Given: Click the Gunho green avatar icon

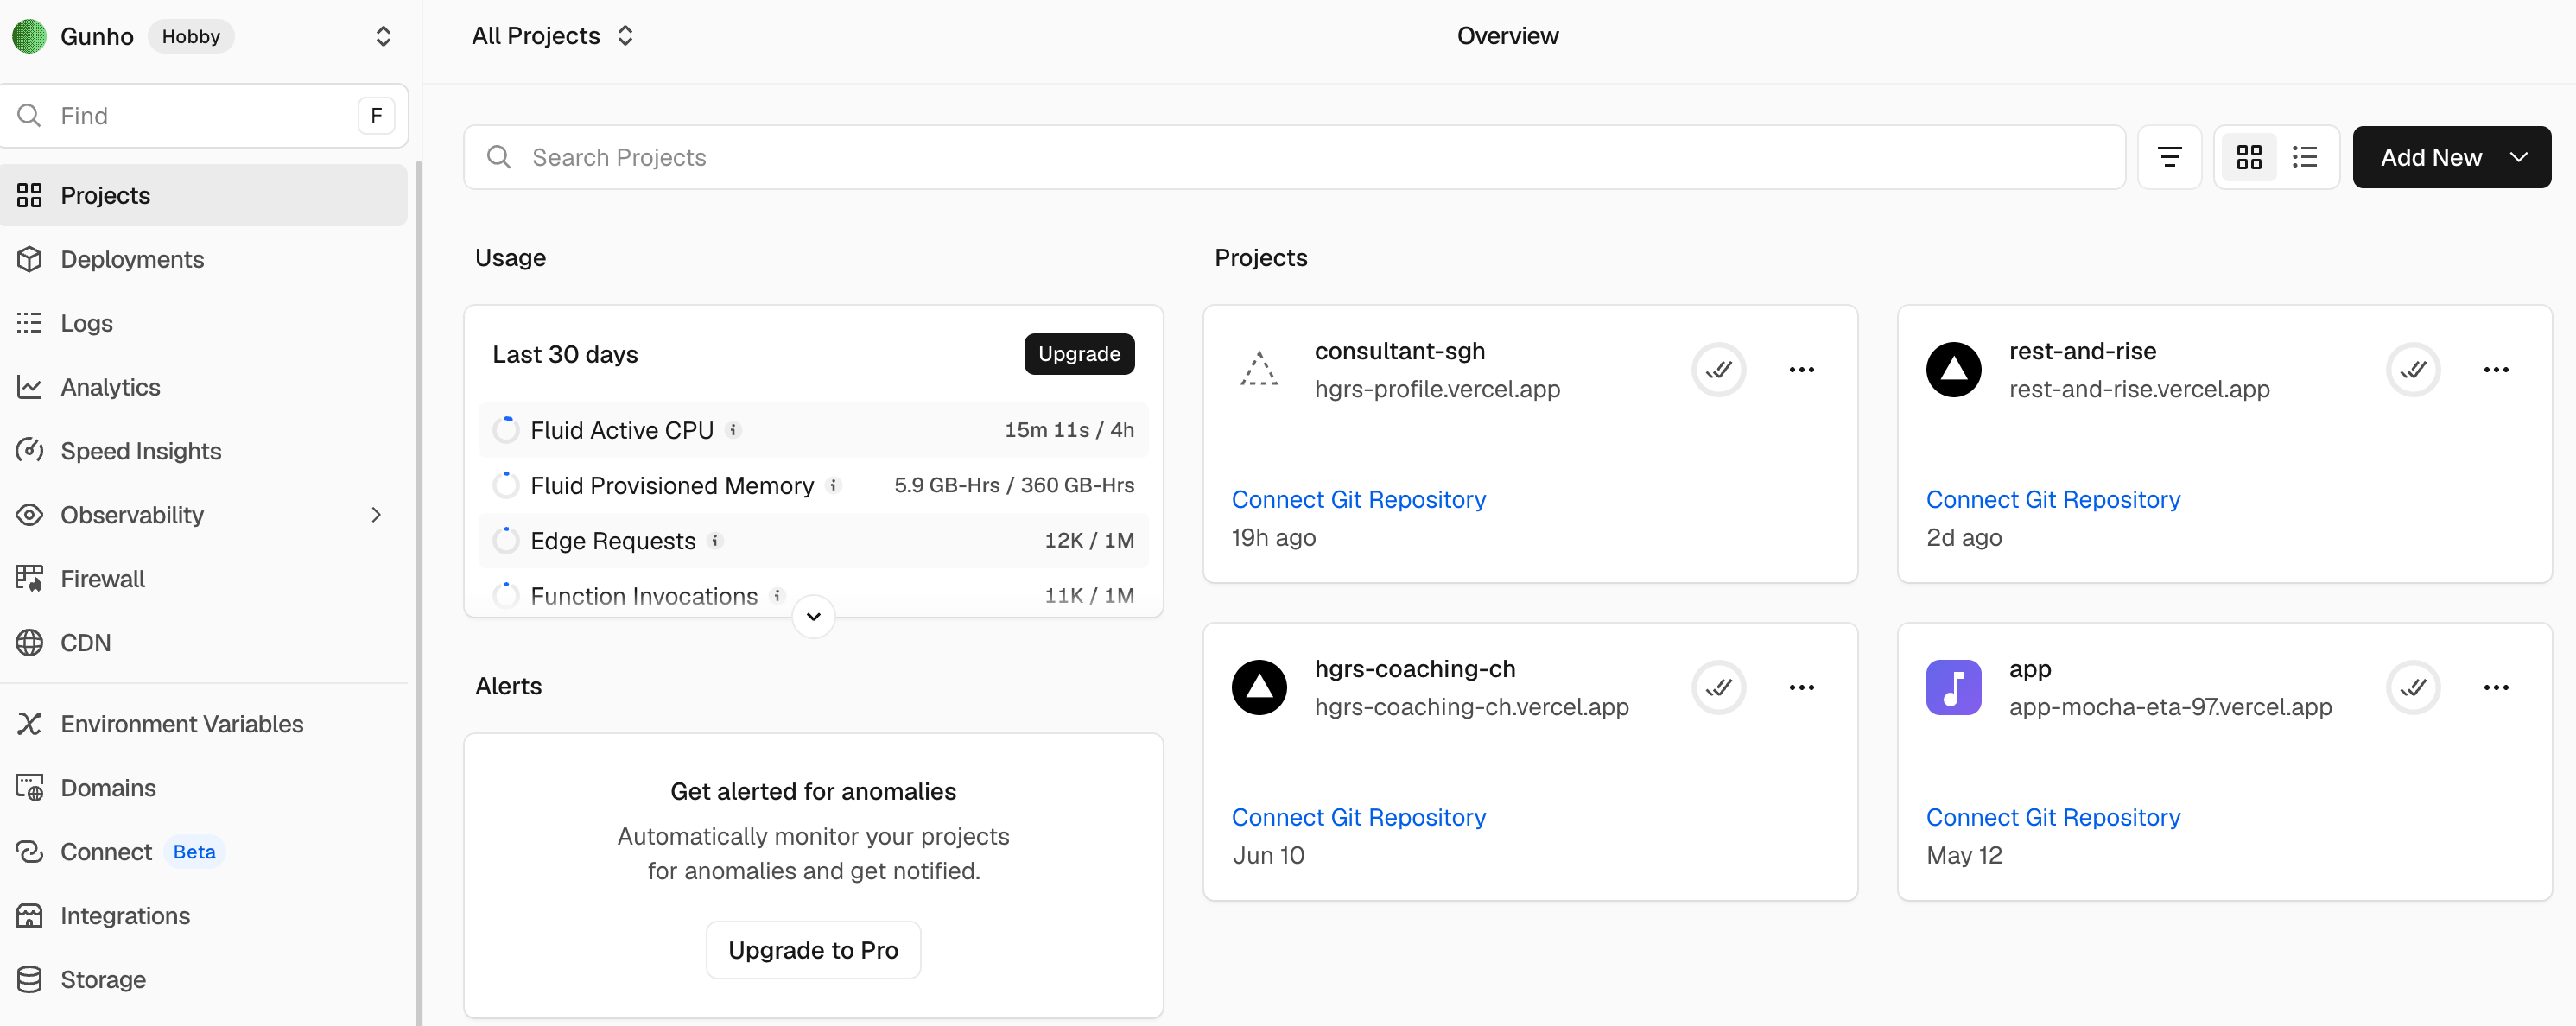Looking at the screenshot, I should [x=29, y=36].
